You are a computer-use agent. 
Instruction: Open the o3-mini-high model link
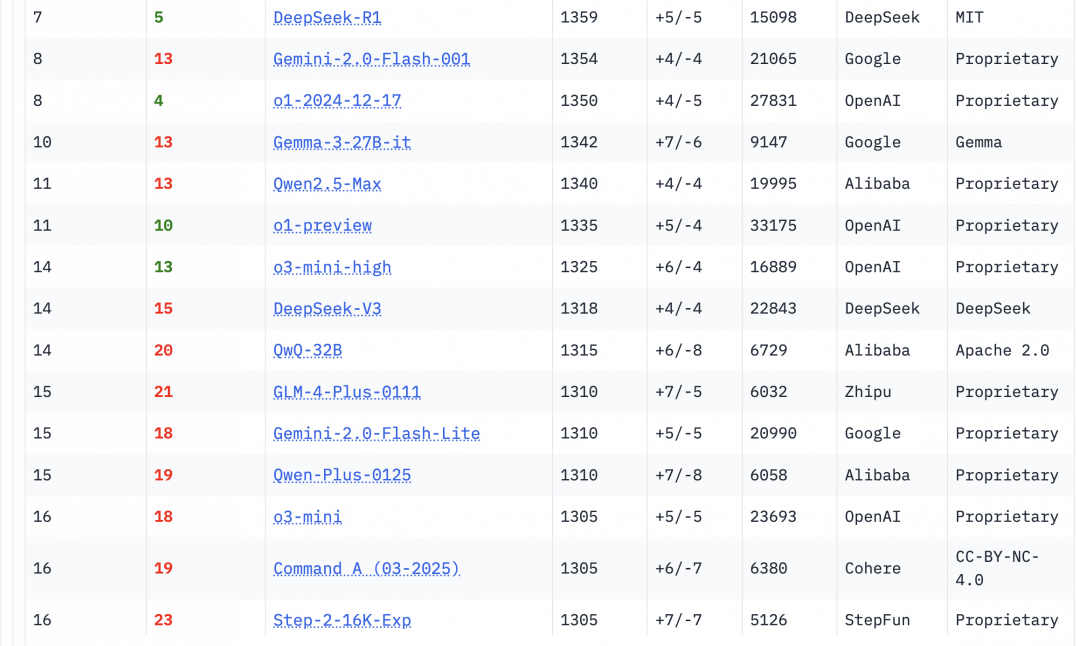pos(332,267)
